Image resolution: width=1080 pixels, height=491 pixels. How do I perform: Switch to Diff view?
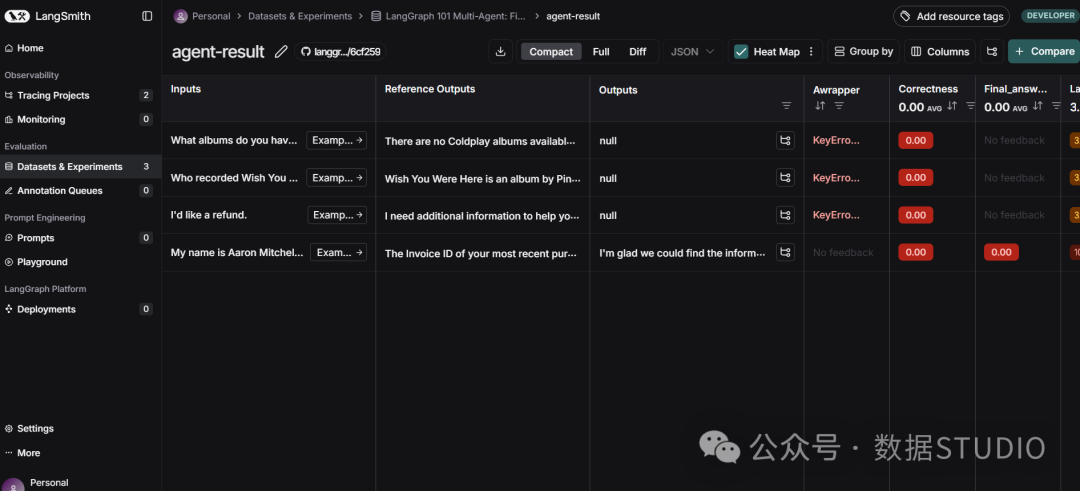tap(638, 52)
